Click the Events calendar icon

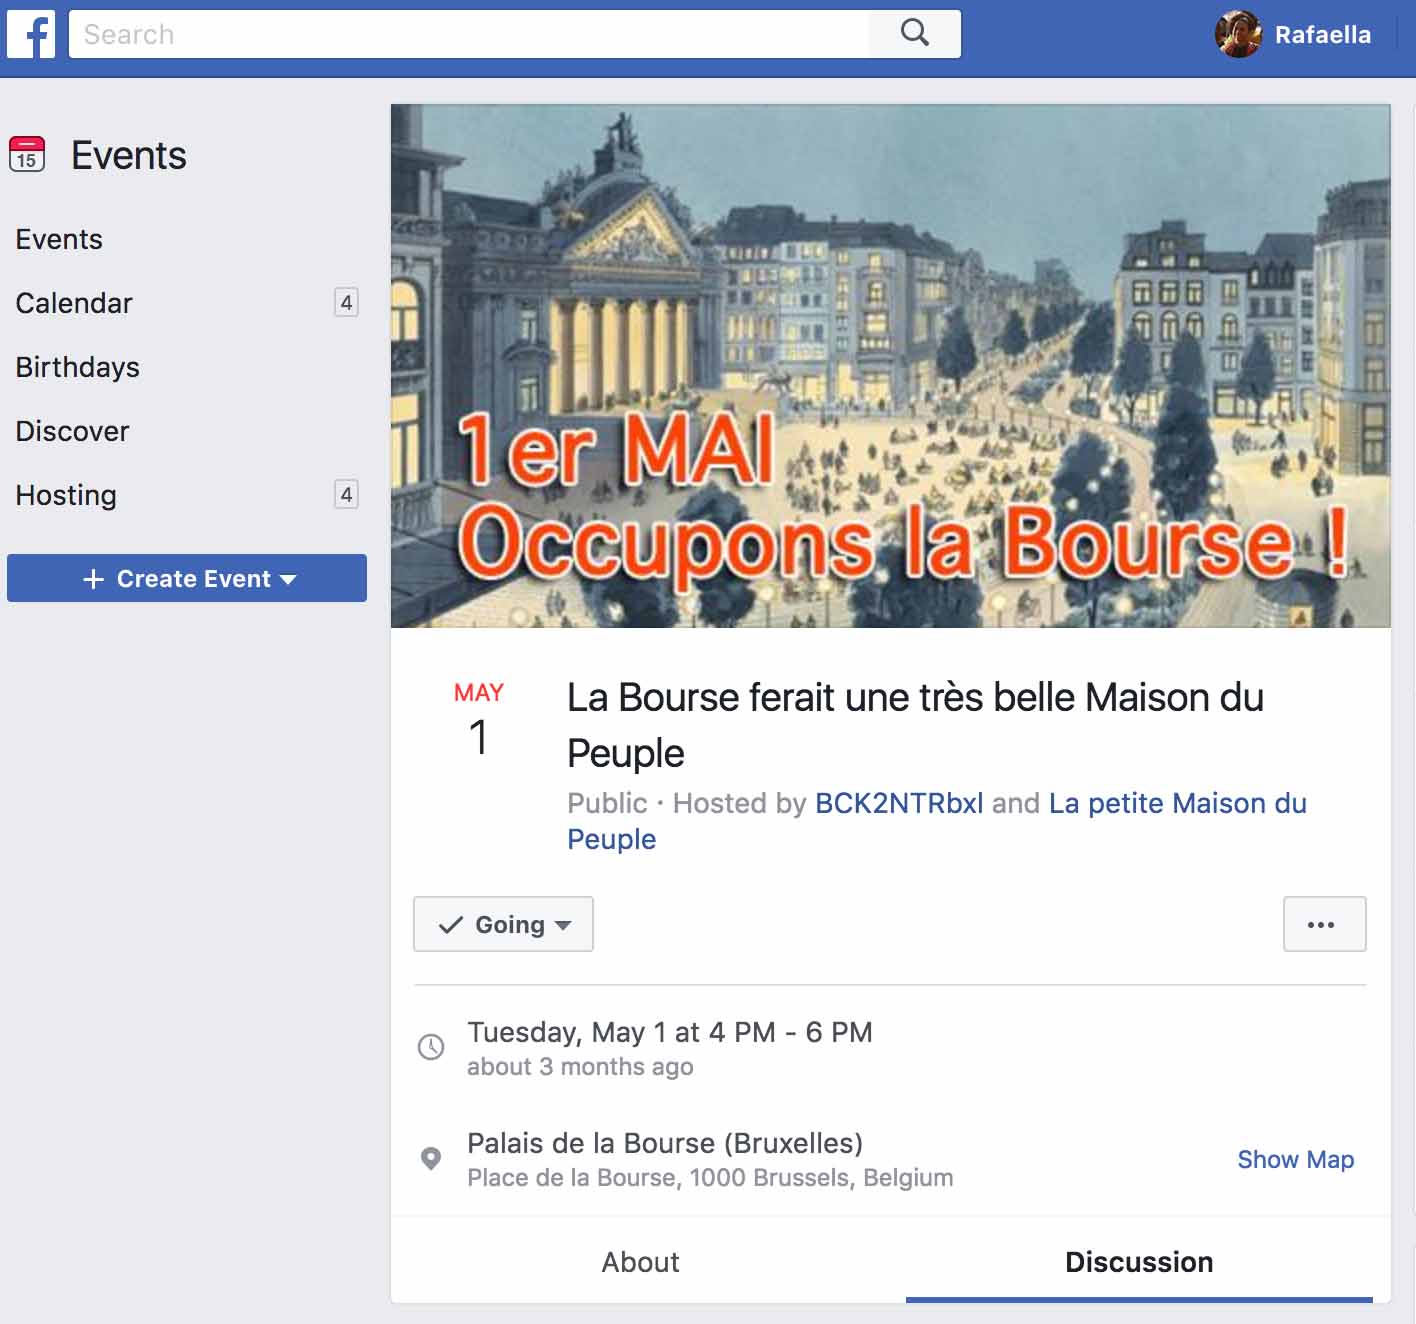point(27,154)
